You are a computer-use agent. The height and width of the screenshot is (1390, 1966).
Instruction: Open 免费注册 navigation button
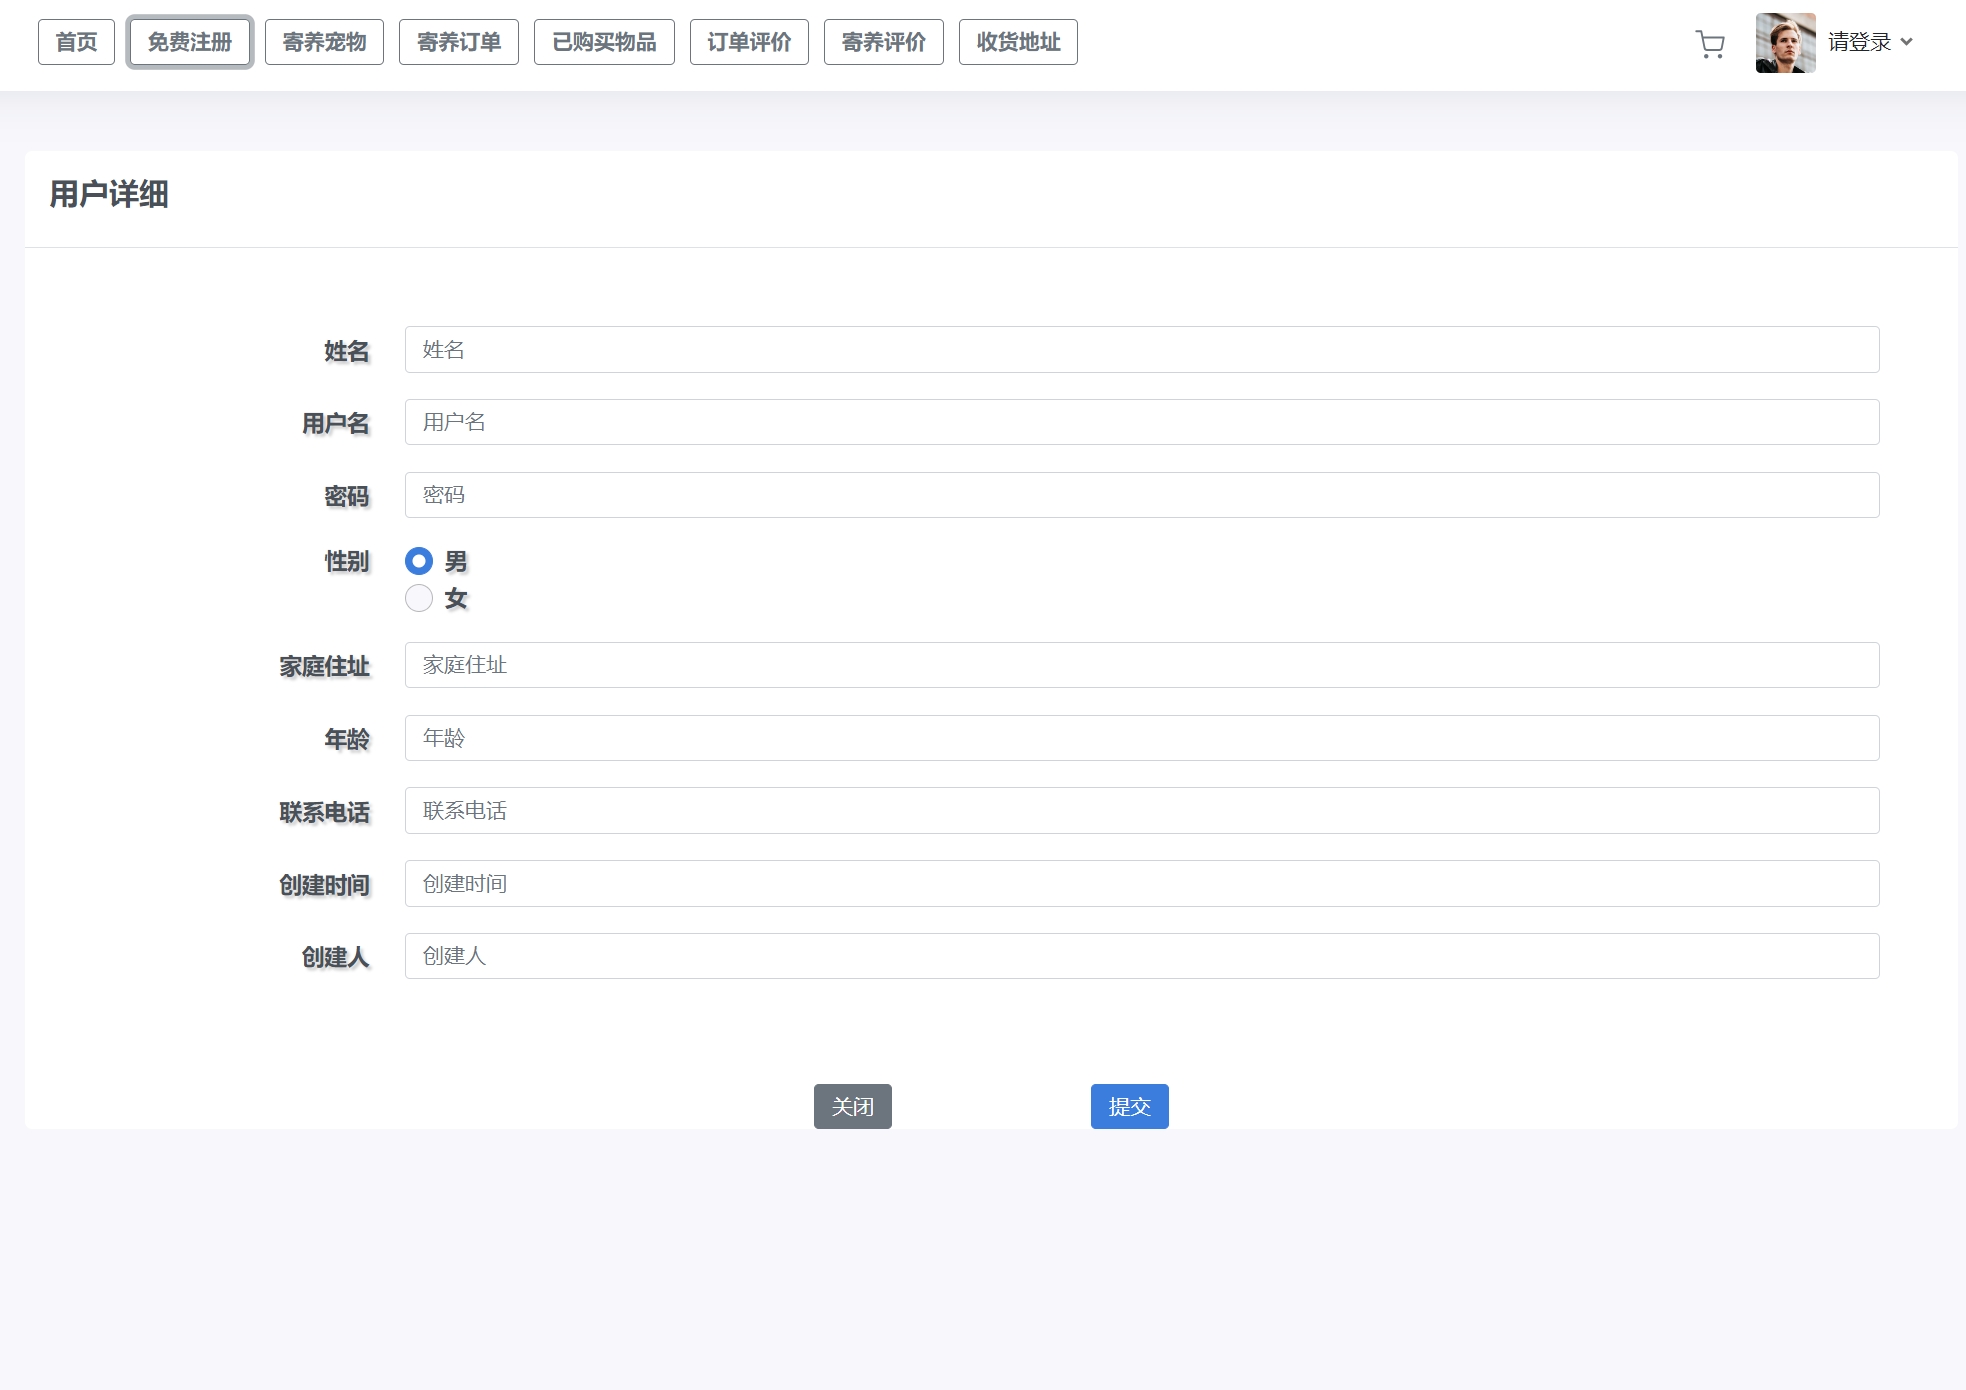(190, 42)
